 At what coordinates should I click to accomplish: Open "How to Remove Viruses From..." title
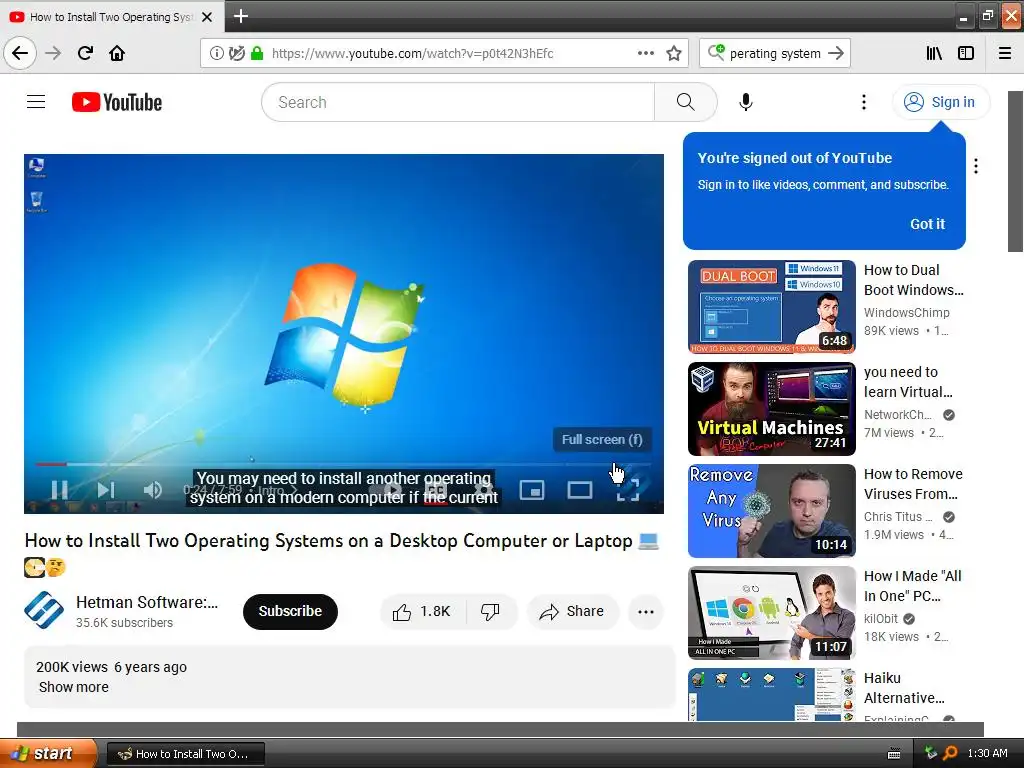tap(913, 484)
